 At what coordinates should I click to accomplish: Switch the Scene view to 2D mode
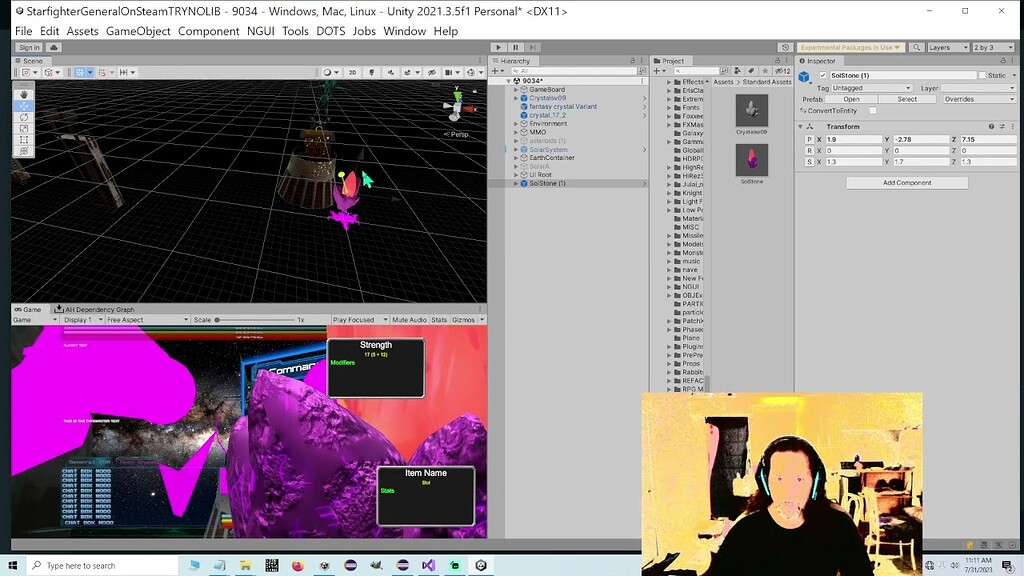tap(352, 71)
